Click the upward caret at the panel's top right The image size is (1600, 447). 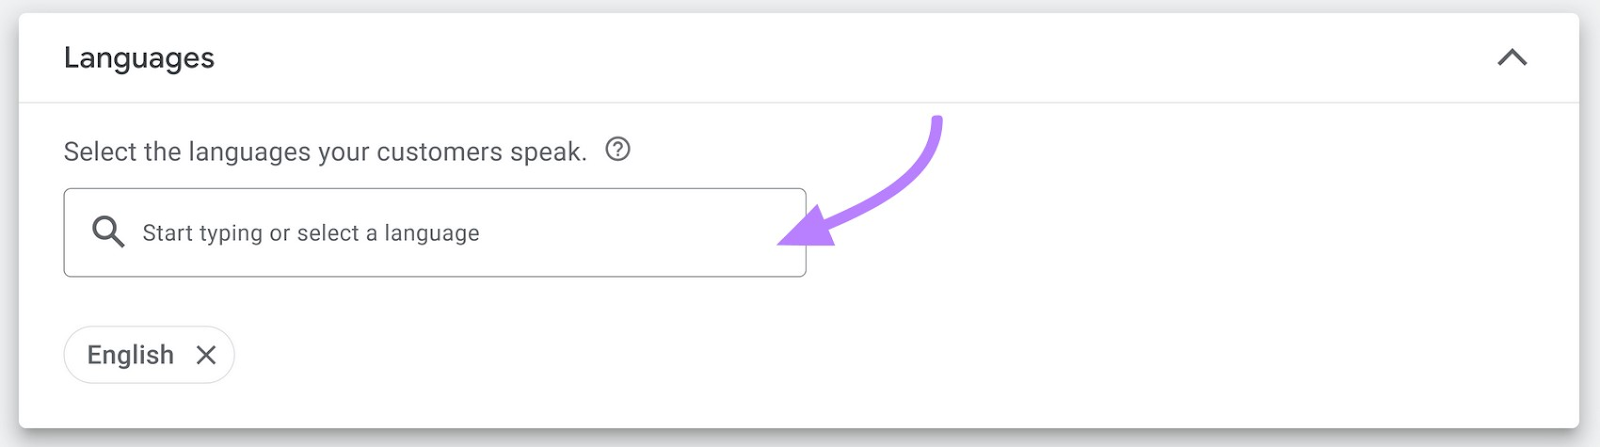click(x=1512, y=58)
